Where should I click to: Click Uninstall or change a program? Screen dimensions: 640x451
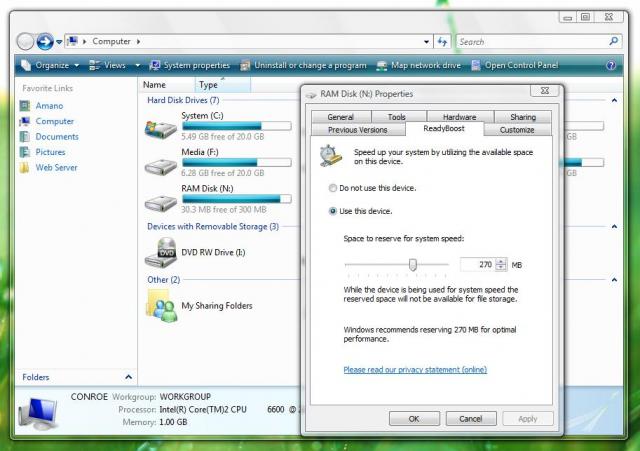[x=303, y=65]
